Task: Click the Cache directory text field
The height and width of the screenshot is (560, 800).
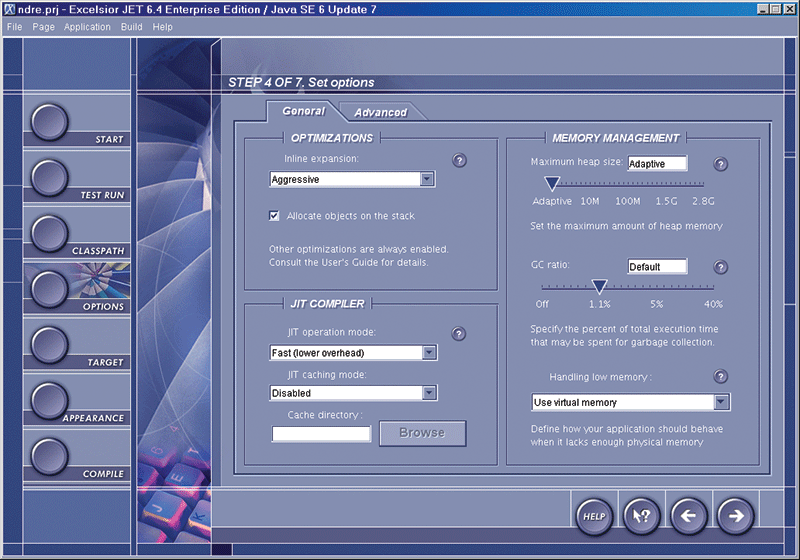Action: pos(321,434)
